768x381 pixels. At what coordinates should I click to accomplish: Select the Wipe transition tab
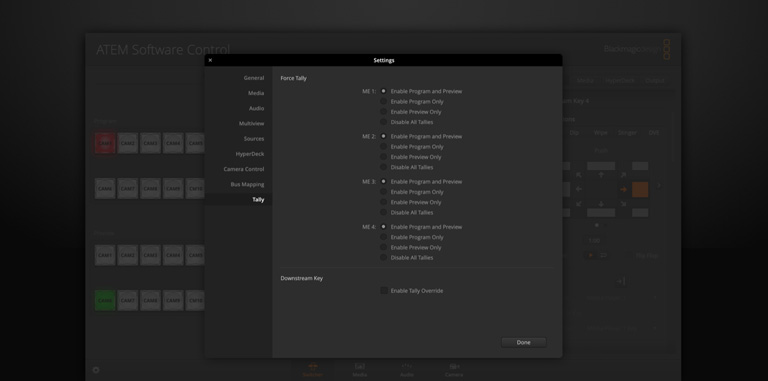pos(600,133)
